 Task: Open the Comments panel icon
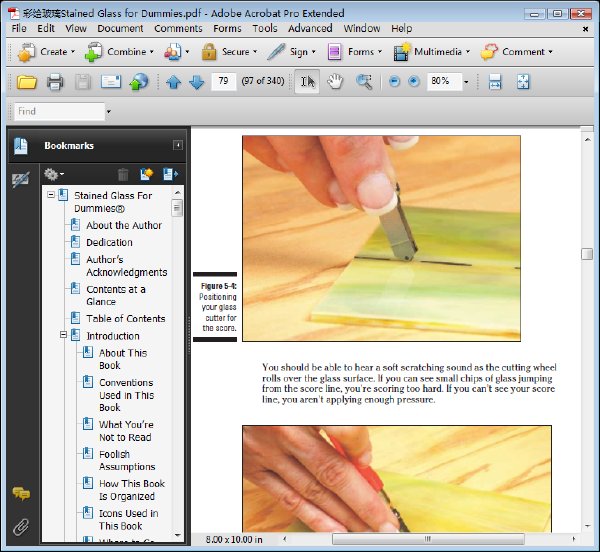coord(21,494)
